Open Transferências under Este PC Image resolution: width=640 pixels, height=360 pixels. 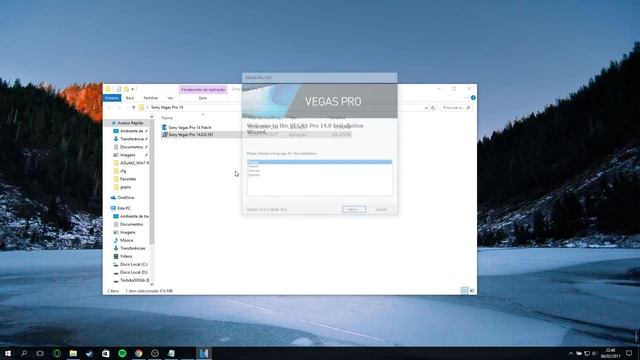point(132,248)
